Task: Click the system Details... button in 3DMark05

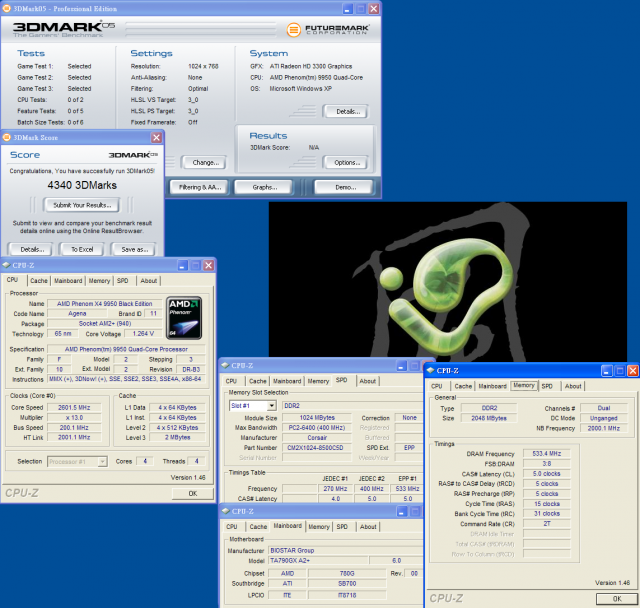Action: [345, 111]
